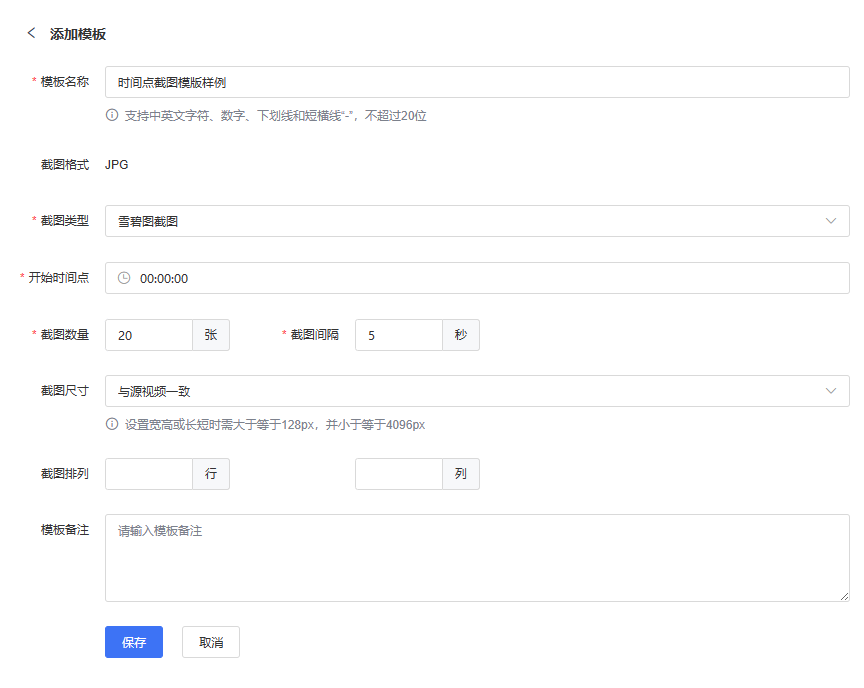Image resolution: width=864 pixels, height=688 pixels.
Task: Click the resize handle of 模板备注 textarea
Action: coord(844,596)
